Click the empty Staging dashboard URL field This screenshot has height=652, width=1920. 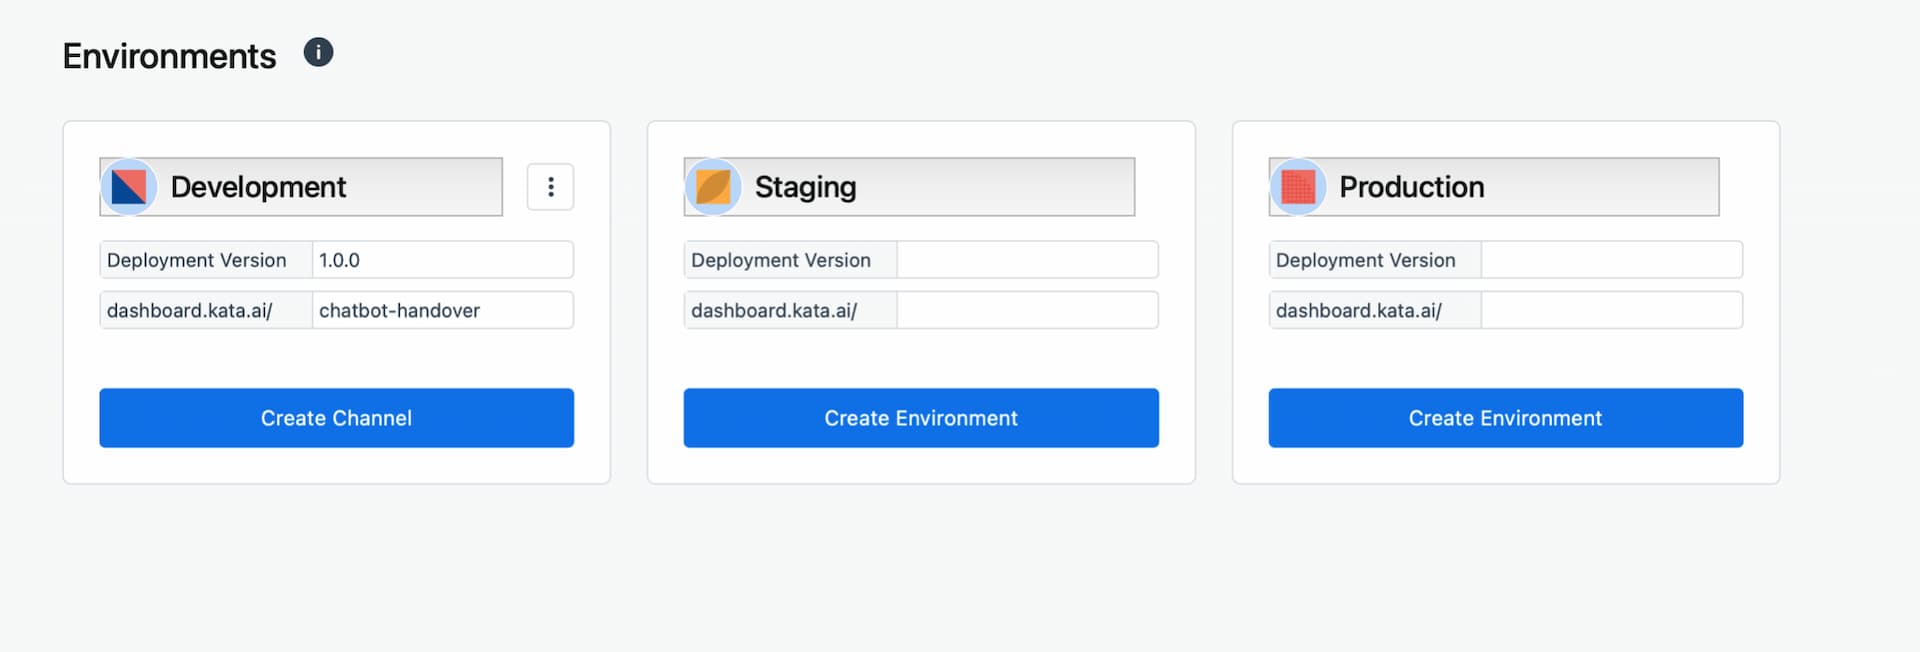click(x=1028, y=310)
